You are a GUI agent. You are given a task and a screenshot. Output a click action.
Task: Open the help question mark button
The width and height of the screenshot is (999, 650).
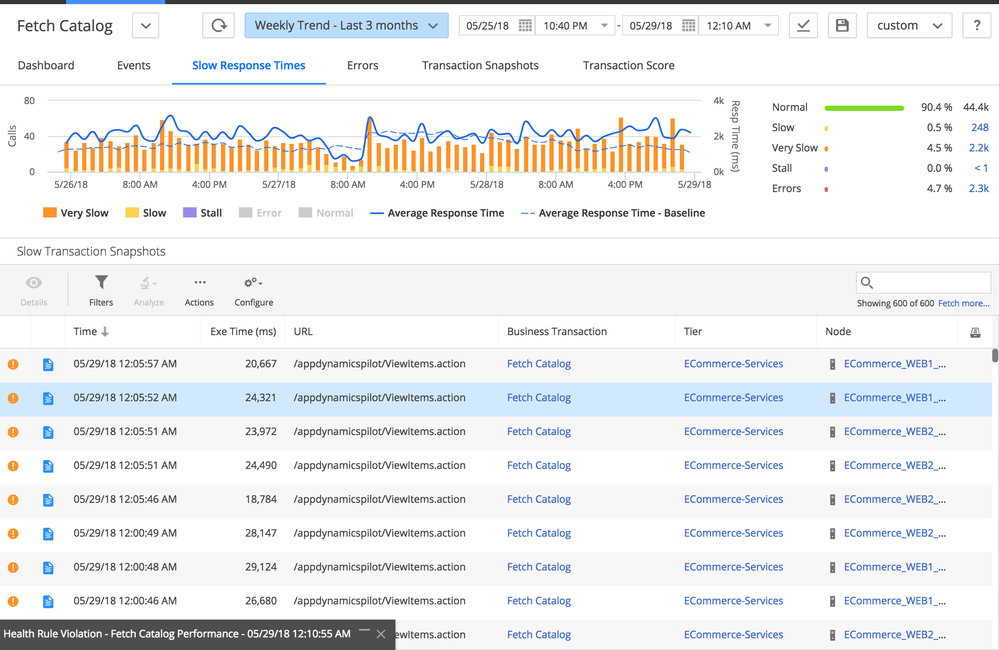pyautogui.click(x=977, y=25)
